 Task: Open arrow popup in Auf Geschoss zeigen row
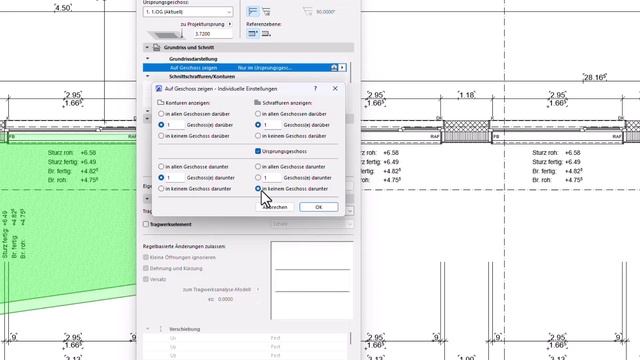pyautogui.click(x=342, y=67)
